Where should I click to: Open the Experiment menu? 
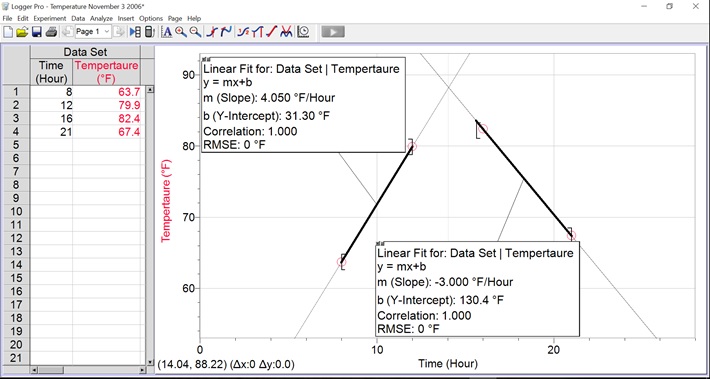50,19
